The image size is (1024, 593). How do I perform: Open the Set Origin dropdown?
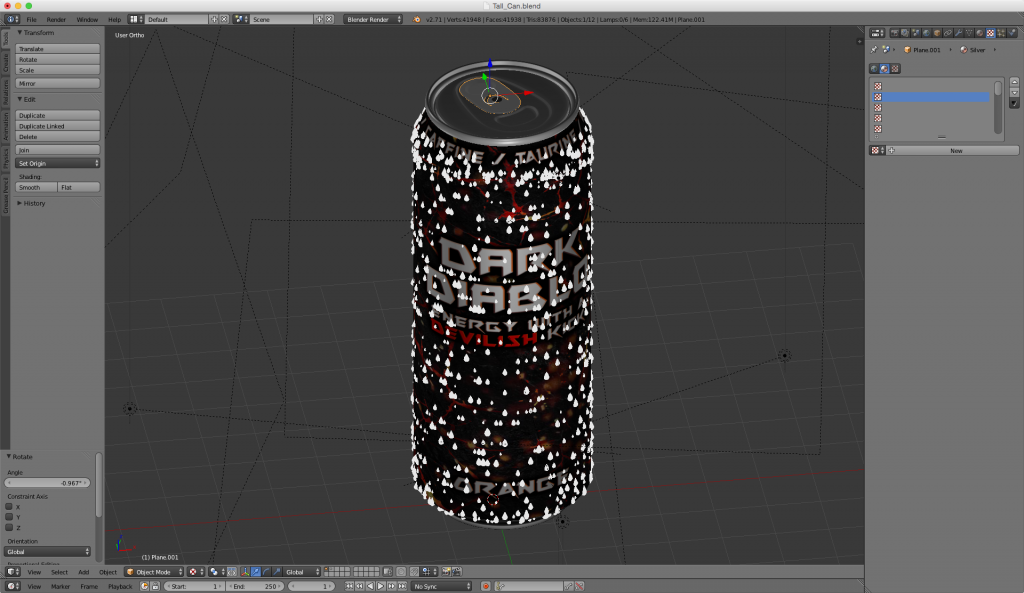coord(58,163)
